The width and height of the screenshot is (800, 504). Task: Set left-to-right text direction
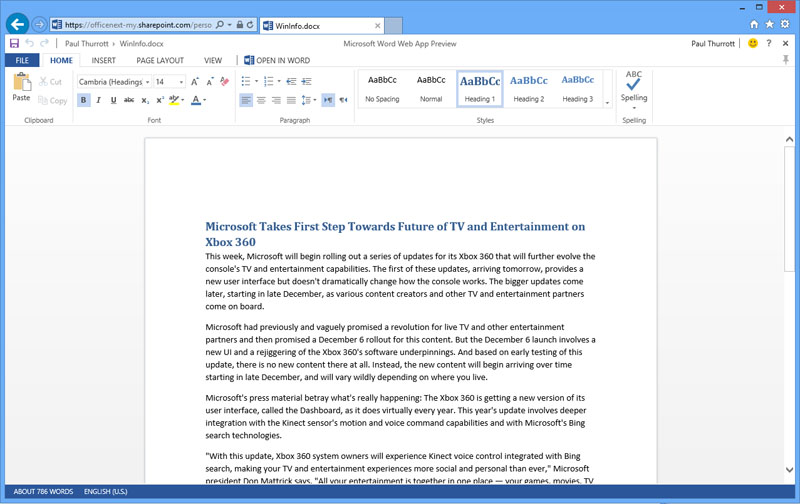328,100
